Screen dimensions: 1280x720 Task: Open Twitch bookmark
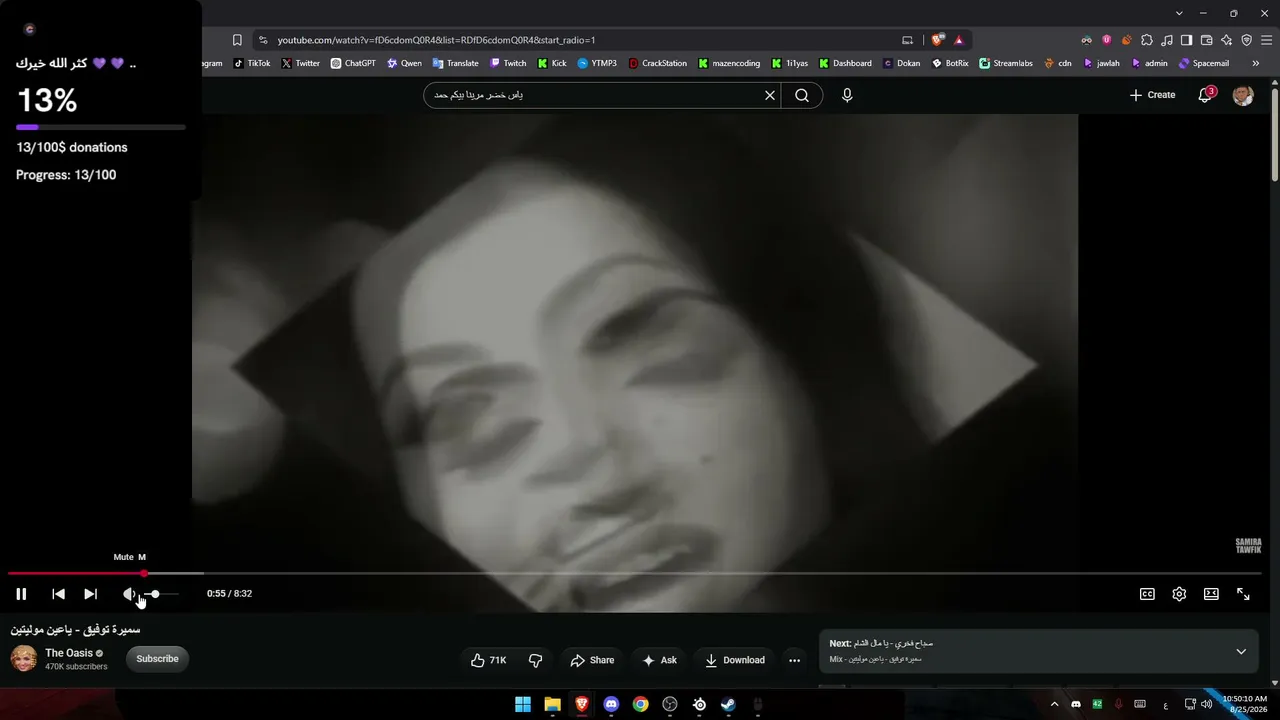point(508,63)
